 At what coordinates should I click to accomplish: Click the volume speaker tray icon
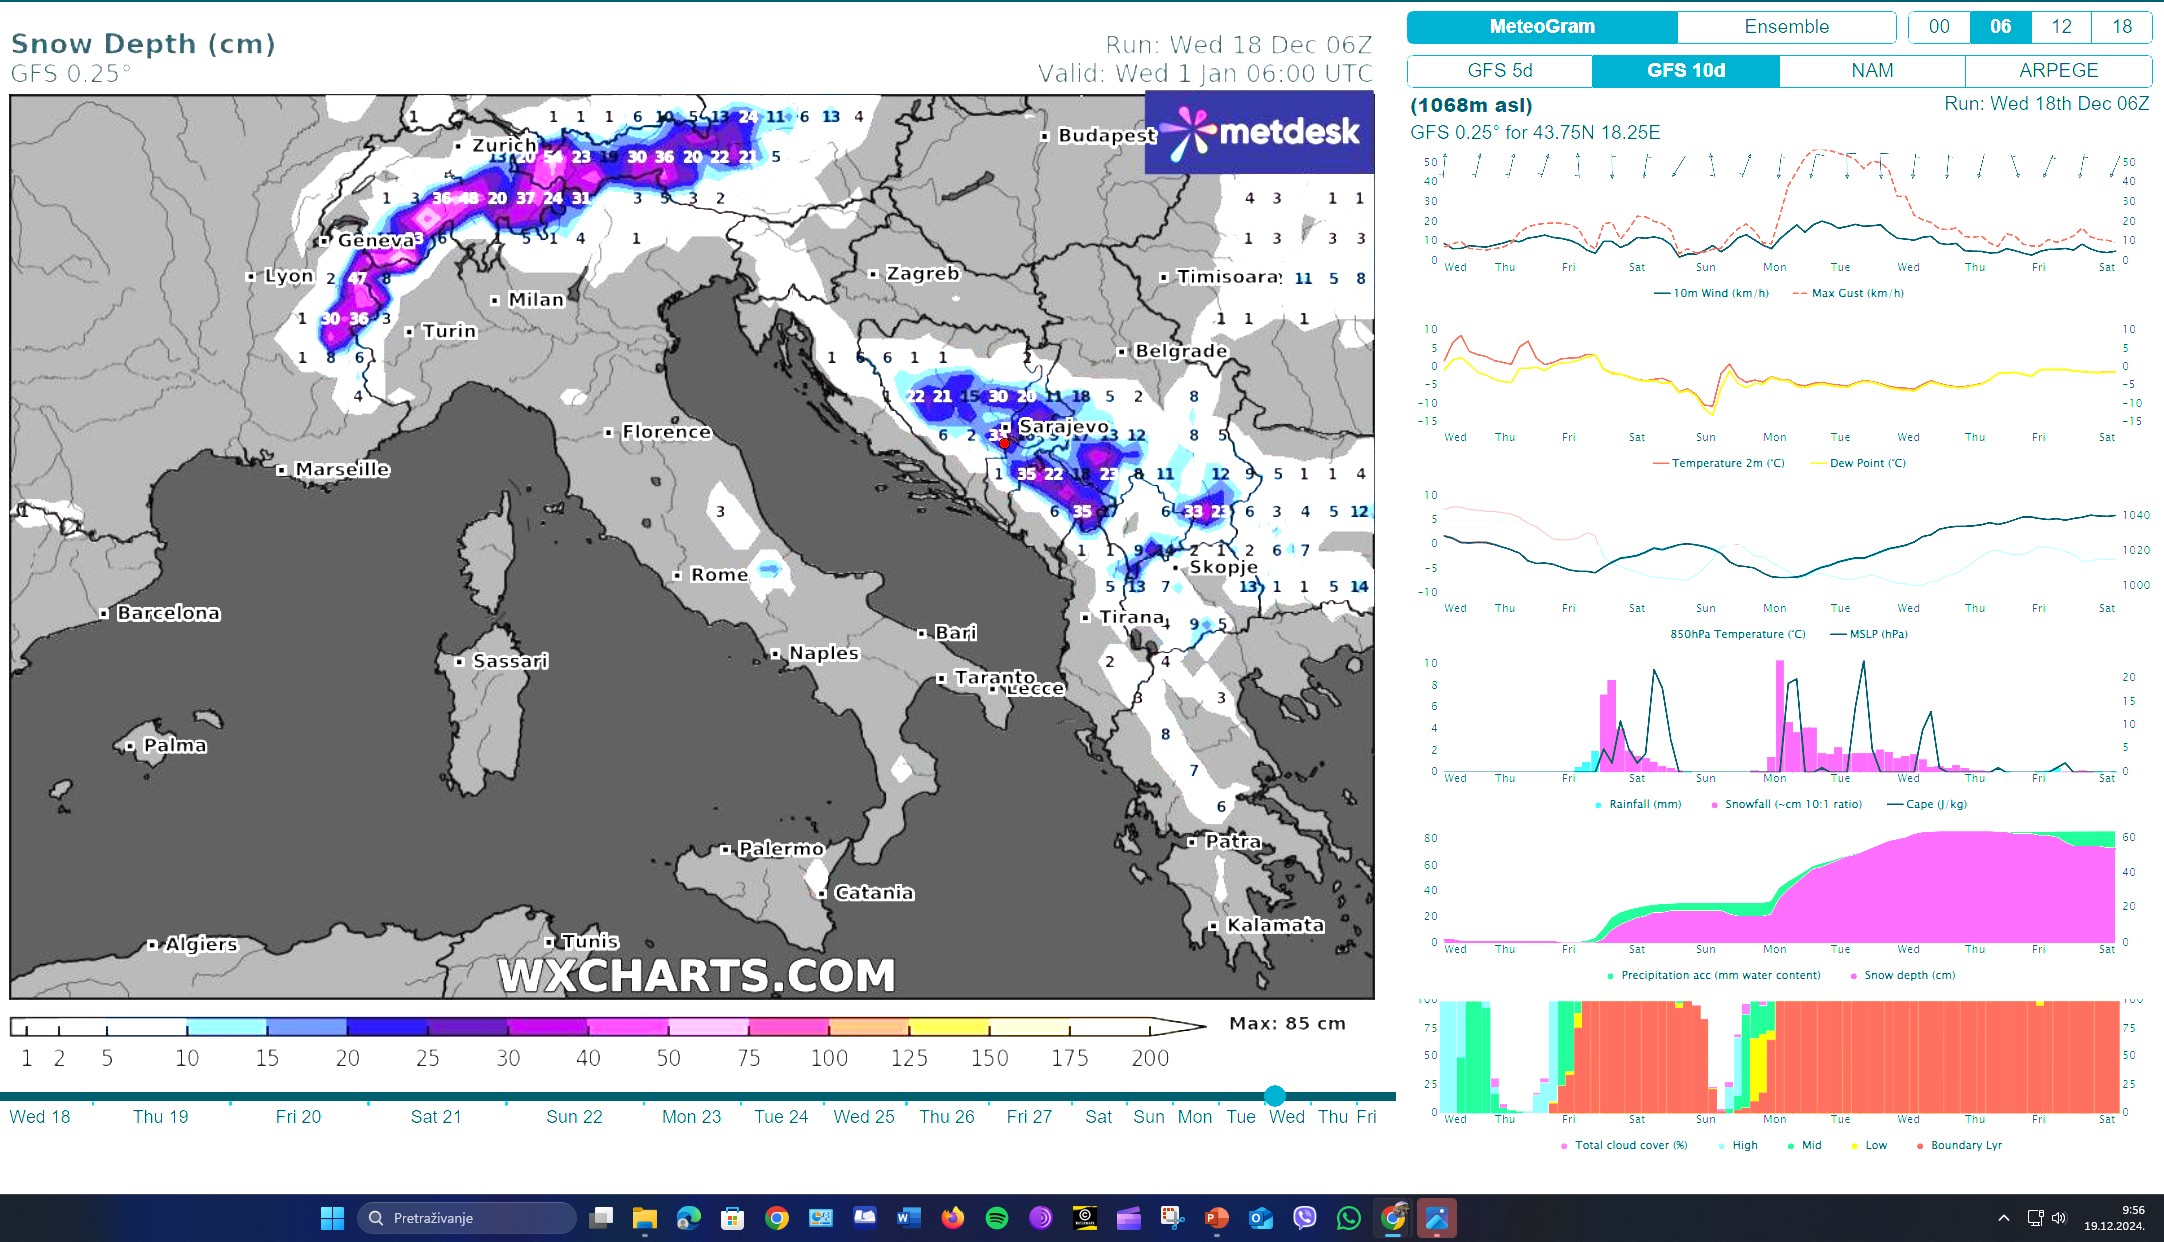pos(2058,1218)
